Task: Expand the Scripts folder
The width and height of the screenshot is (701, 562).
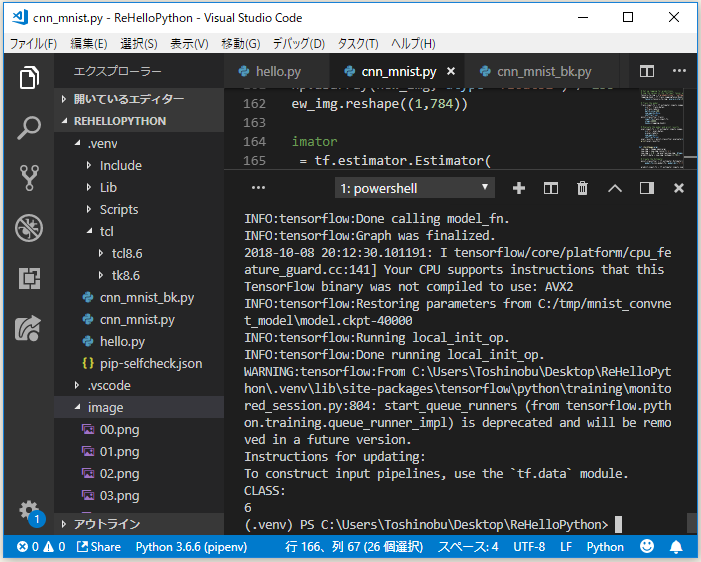Action: coord(139,209)
